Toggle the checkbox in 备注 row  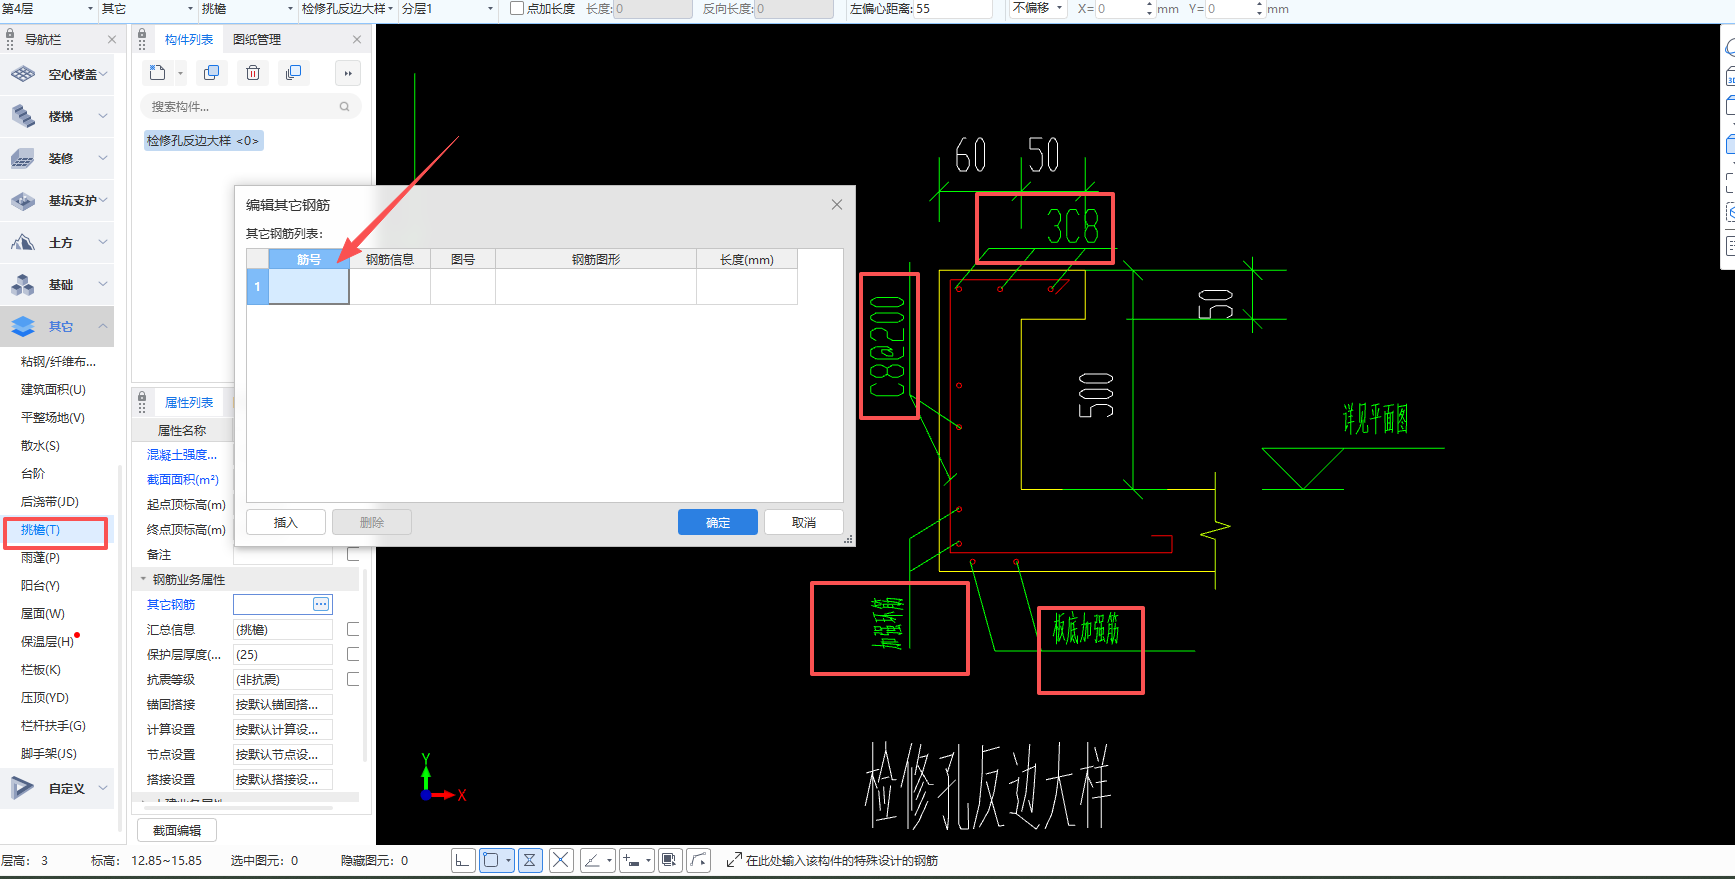[353, 554]
